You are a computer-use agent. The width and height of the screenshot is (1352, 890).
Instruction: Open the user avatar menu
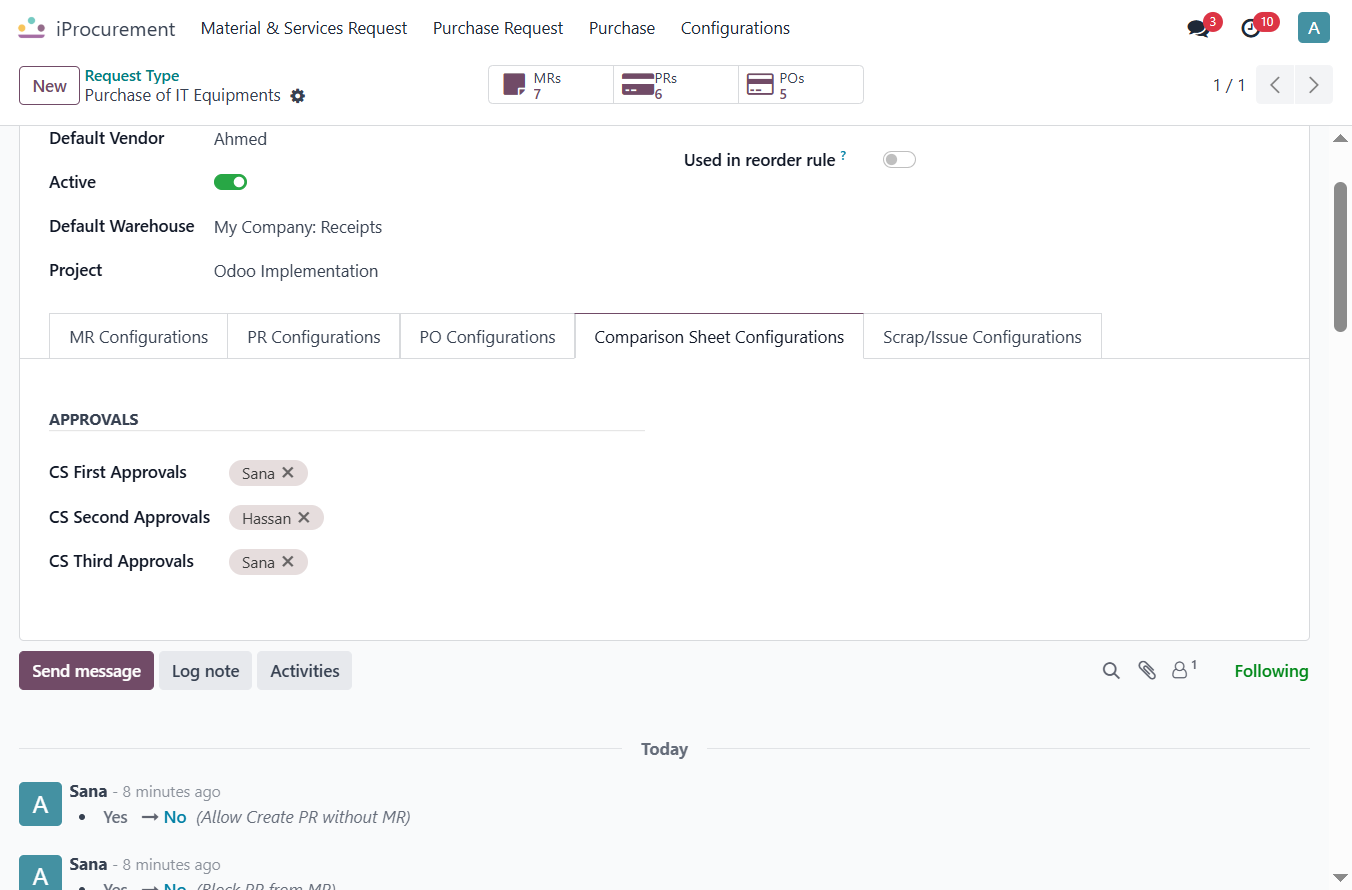[1314, 27]
